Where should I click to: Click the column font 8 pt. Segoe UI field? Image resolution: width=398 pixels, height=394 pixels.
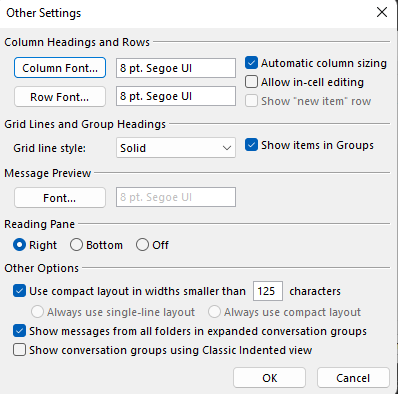click(x=176, y=68)
